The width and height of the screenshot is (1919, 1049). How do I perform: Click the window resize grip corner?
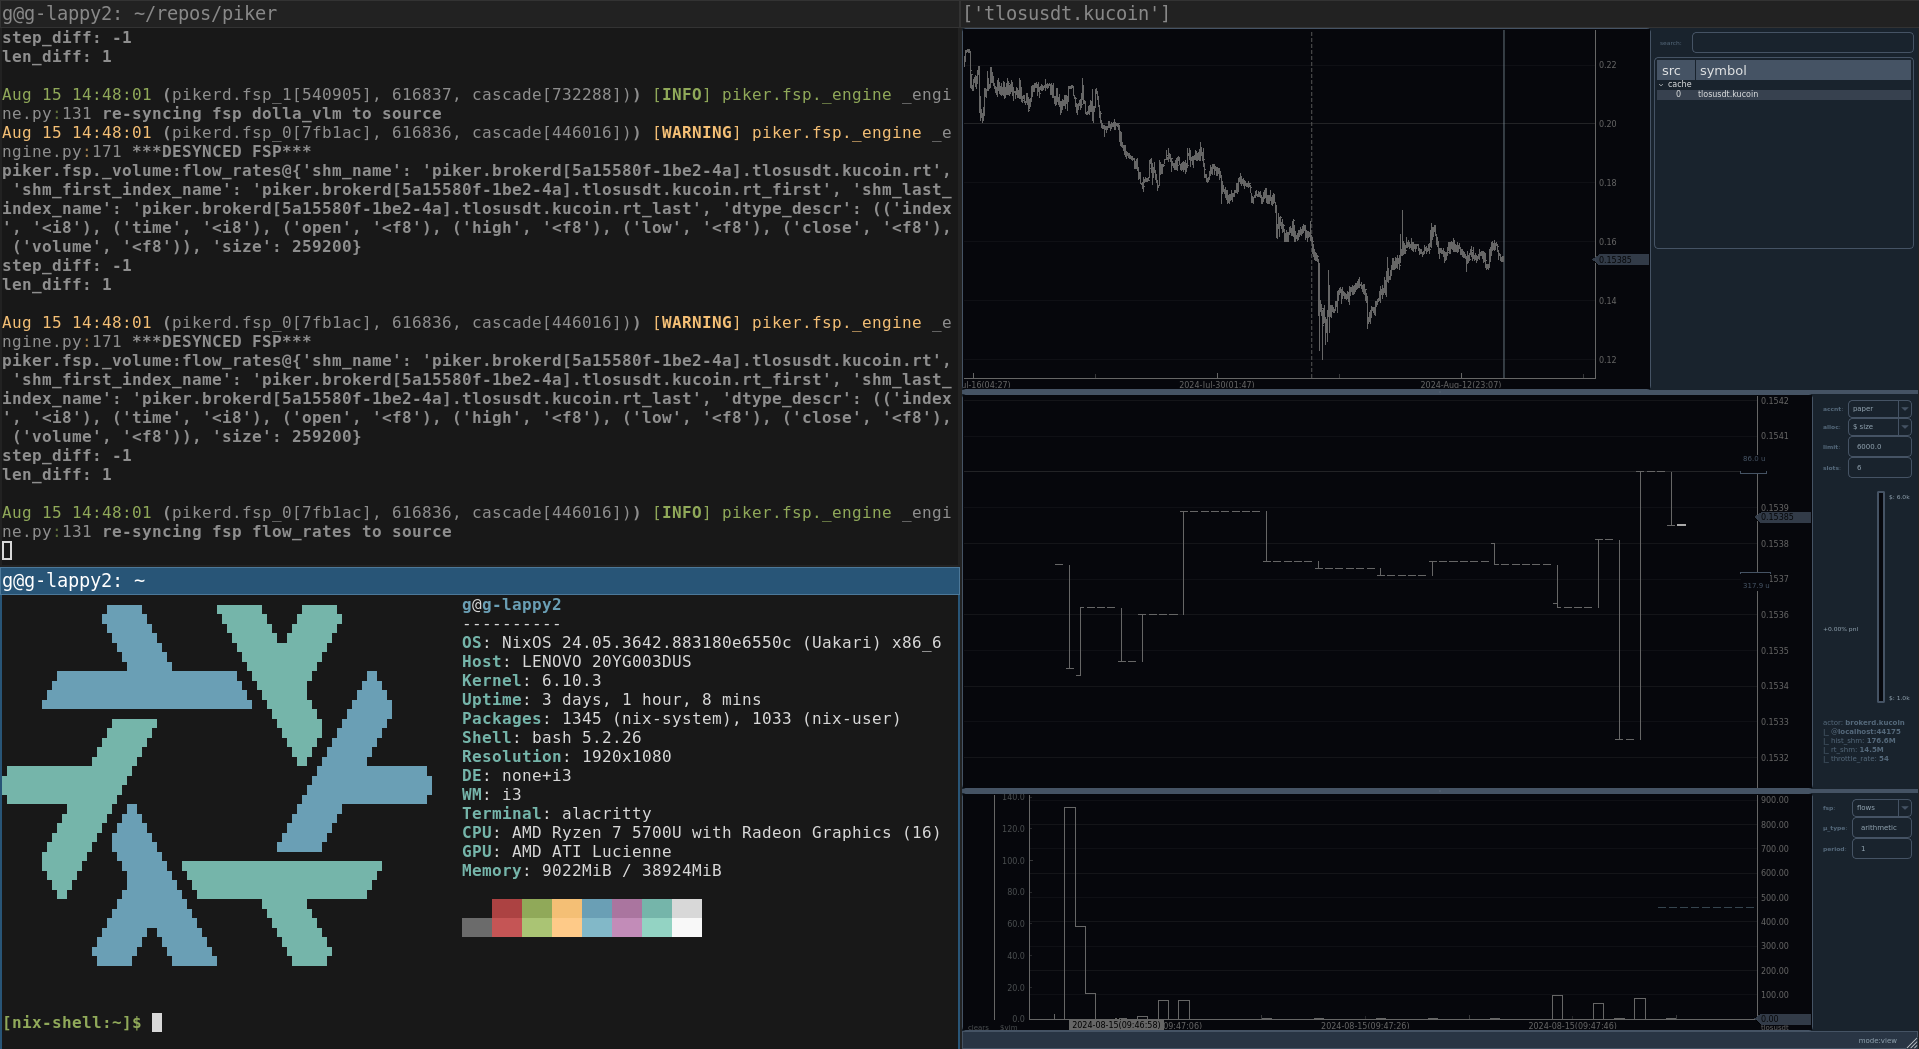point(1911,1041)
